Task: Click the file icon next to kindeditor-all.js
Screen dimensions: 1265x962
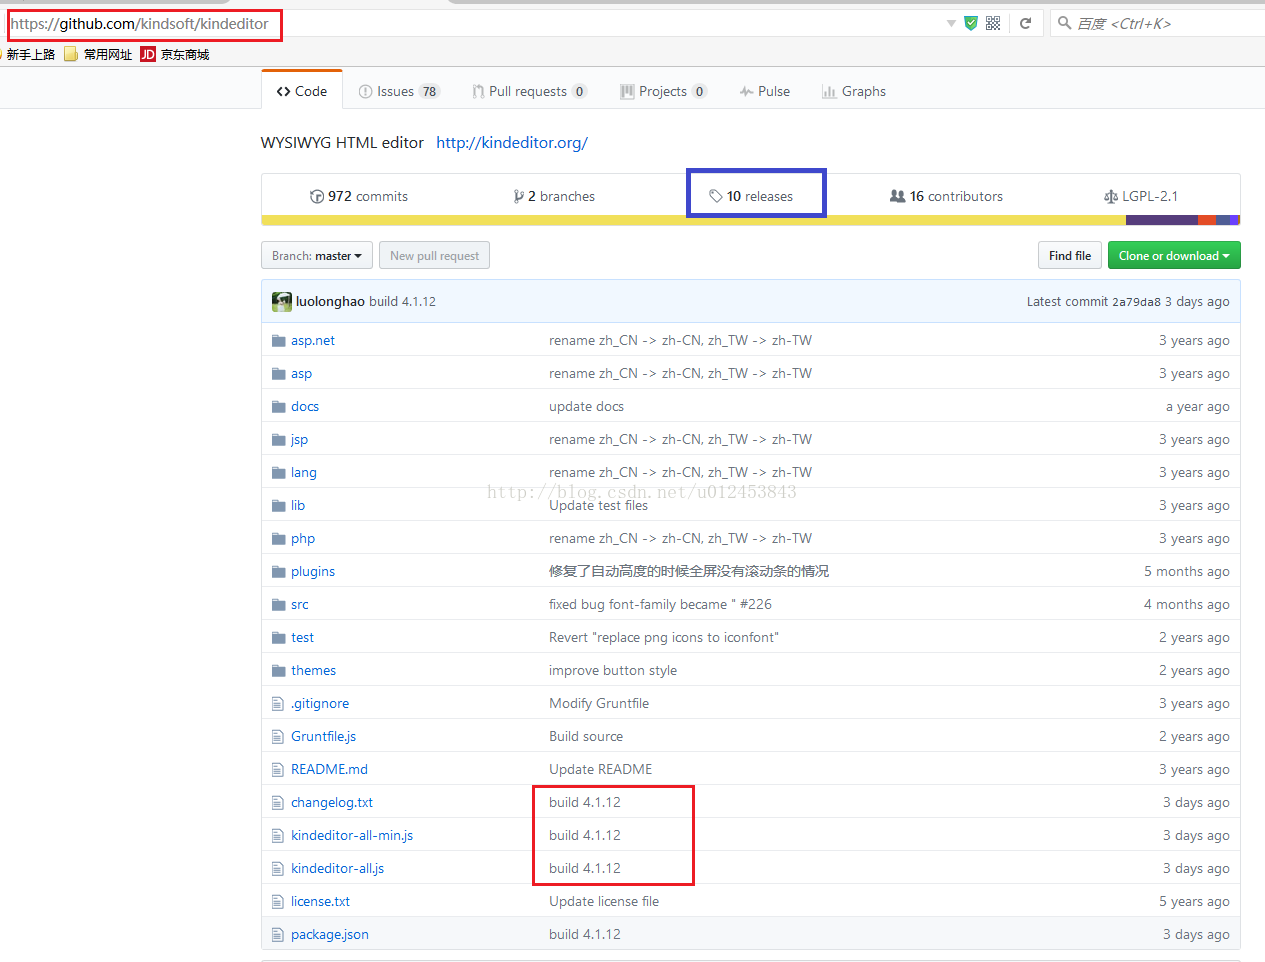Action: 278,869
